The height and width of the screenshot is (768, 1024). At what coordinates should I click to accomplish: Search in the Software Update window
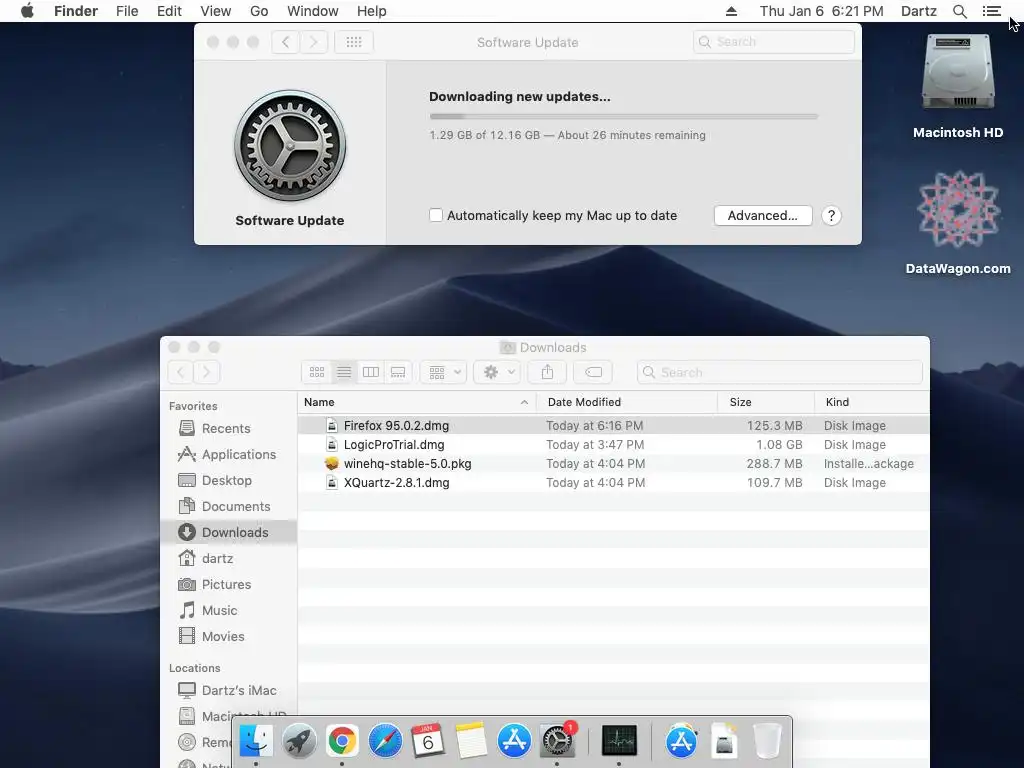pyautogui.click(x=774, y=42)
